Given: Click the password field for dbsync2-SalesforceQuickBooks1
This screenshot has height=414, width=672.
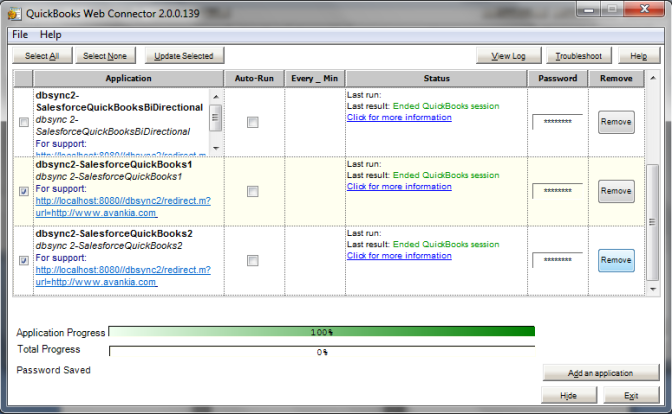Looking at the screenshot, I should pos(557,190).
